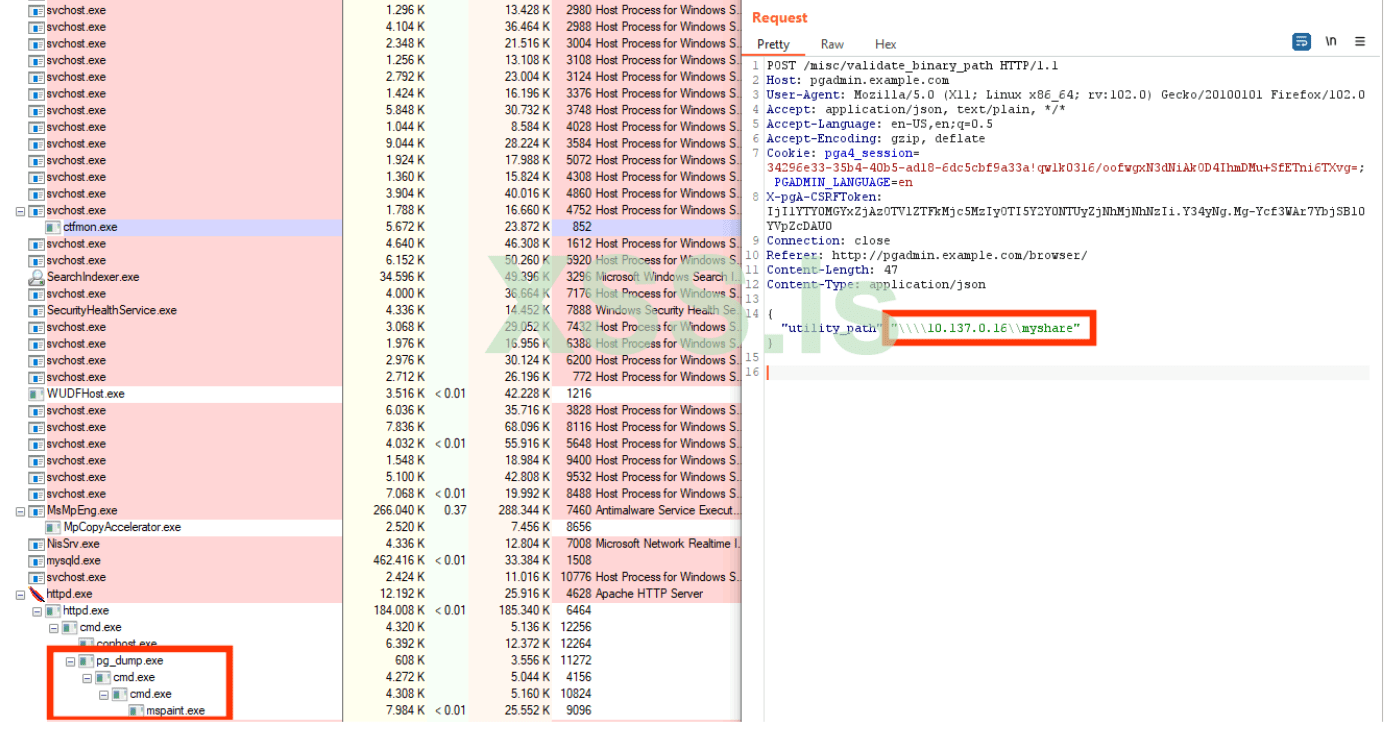The height and width of the screenshot is (736, 1384).
Task: Select the SecurityHealthService.exe process
Action: 112,310
